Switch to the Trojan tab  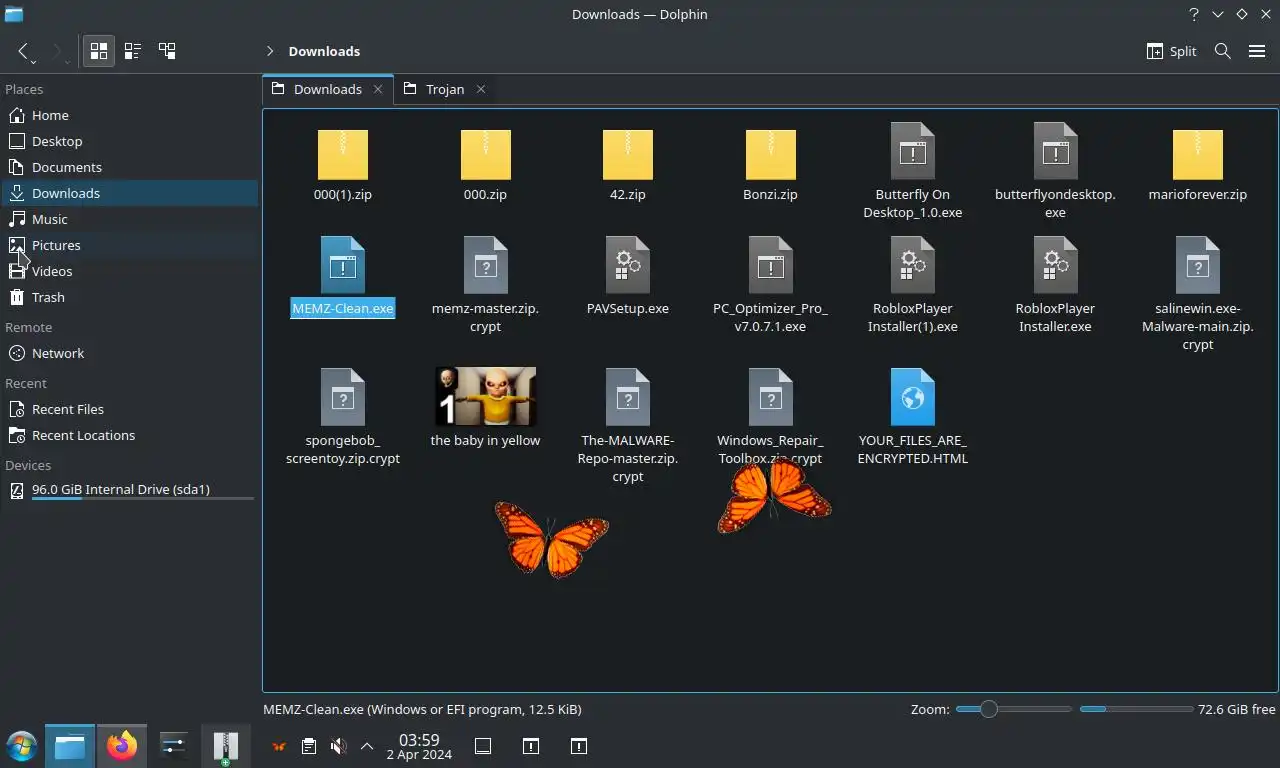click(444, 89)
